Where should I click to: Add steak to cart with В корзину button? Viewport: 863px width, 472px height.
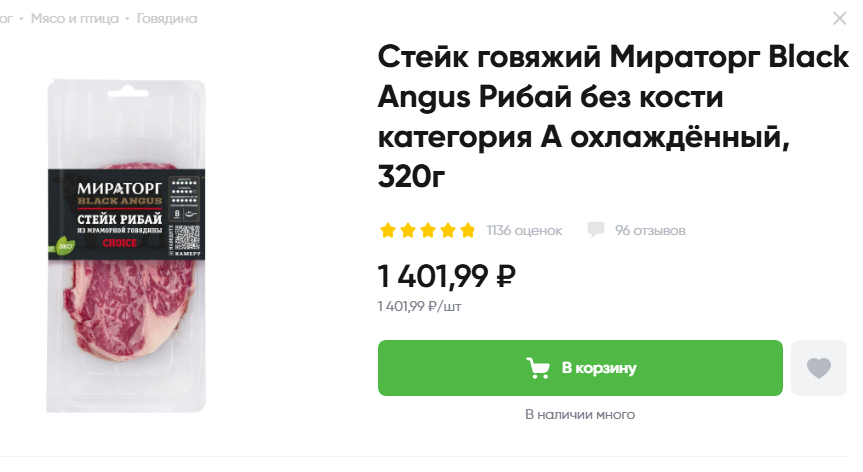coord(580,368)
